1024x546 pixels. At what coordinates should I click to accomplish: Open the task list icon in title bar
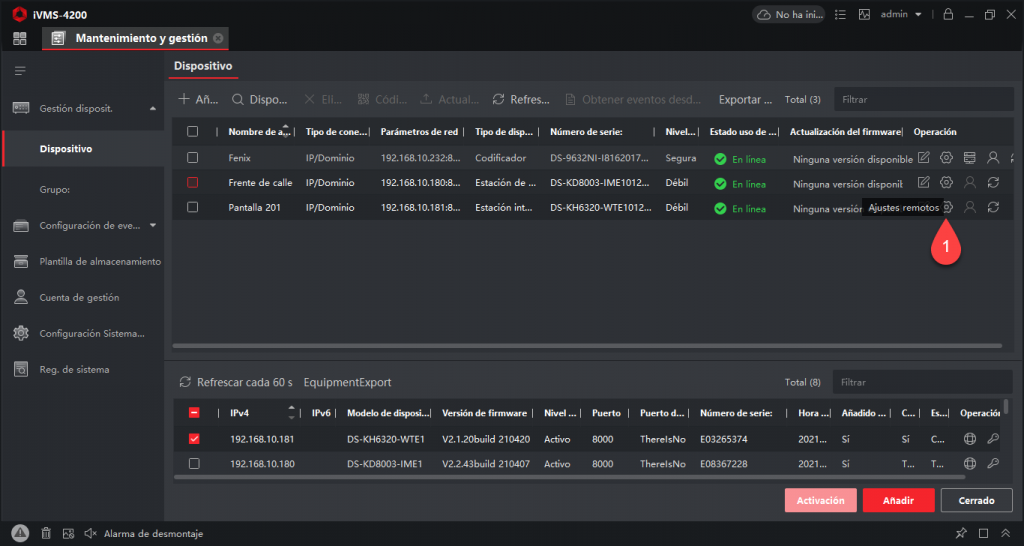[841, 14]
